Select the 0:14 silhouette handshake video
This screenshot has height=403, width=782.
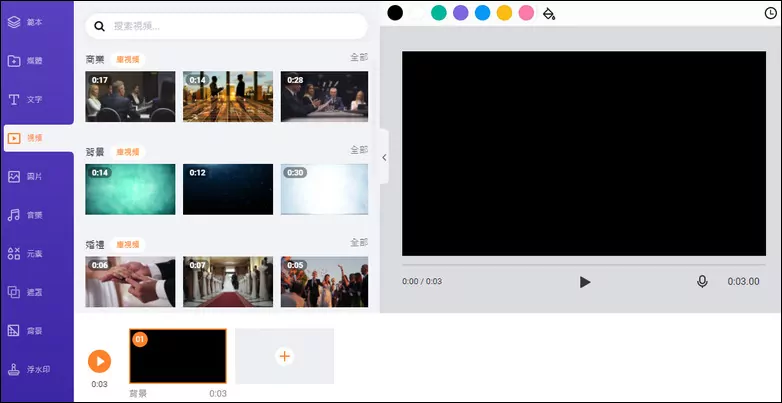(228, 96)
